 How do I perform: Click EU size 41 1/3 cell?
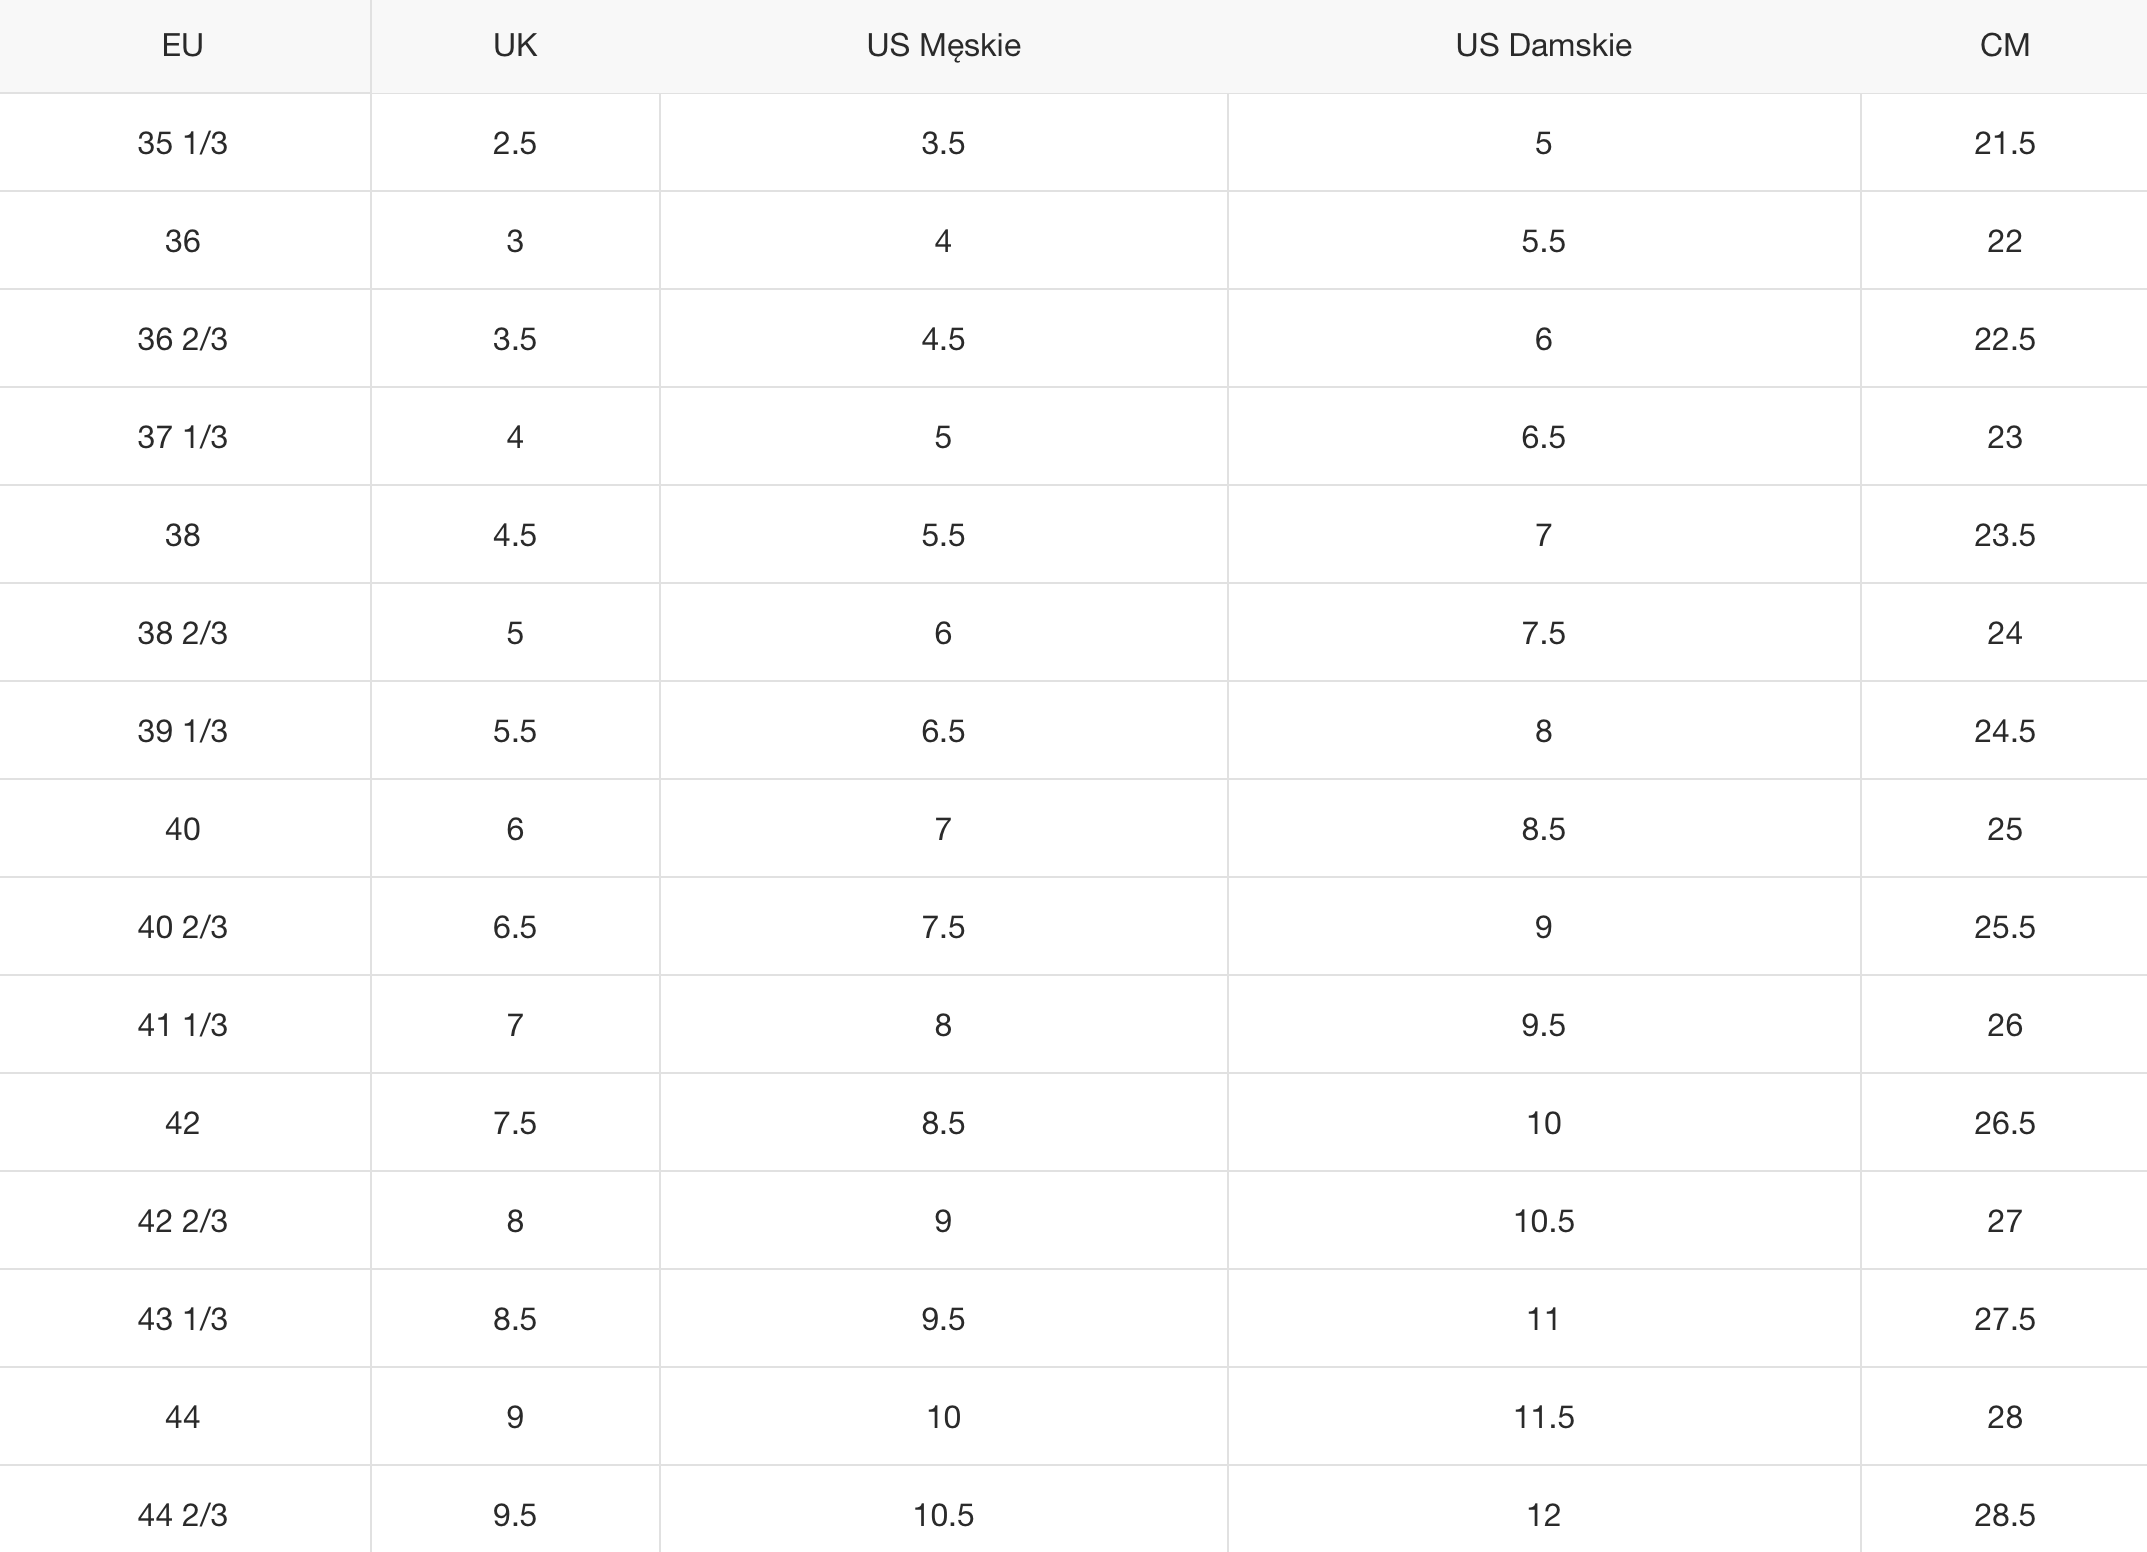182,1025
